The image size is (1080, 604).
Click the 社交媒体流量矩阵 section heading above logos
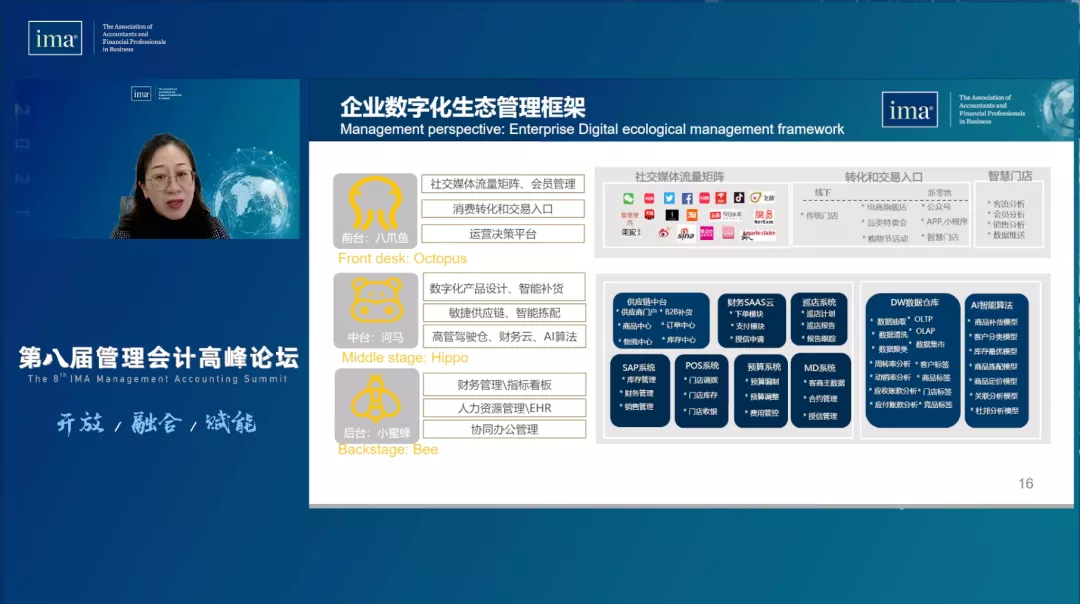point(679,177)
